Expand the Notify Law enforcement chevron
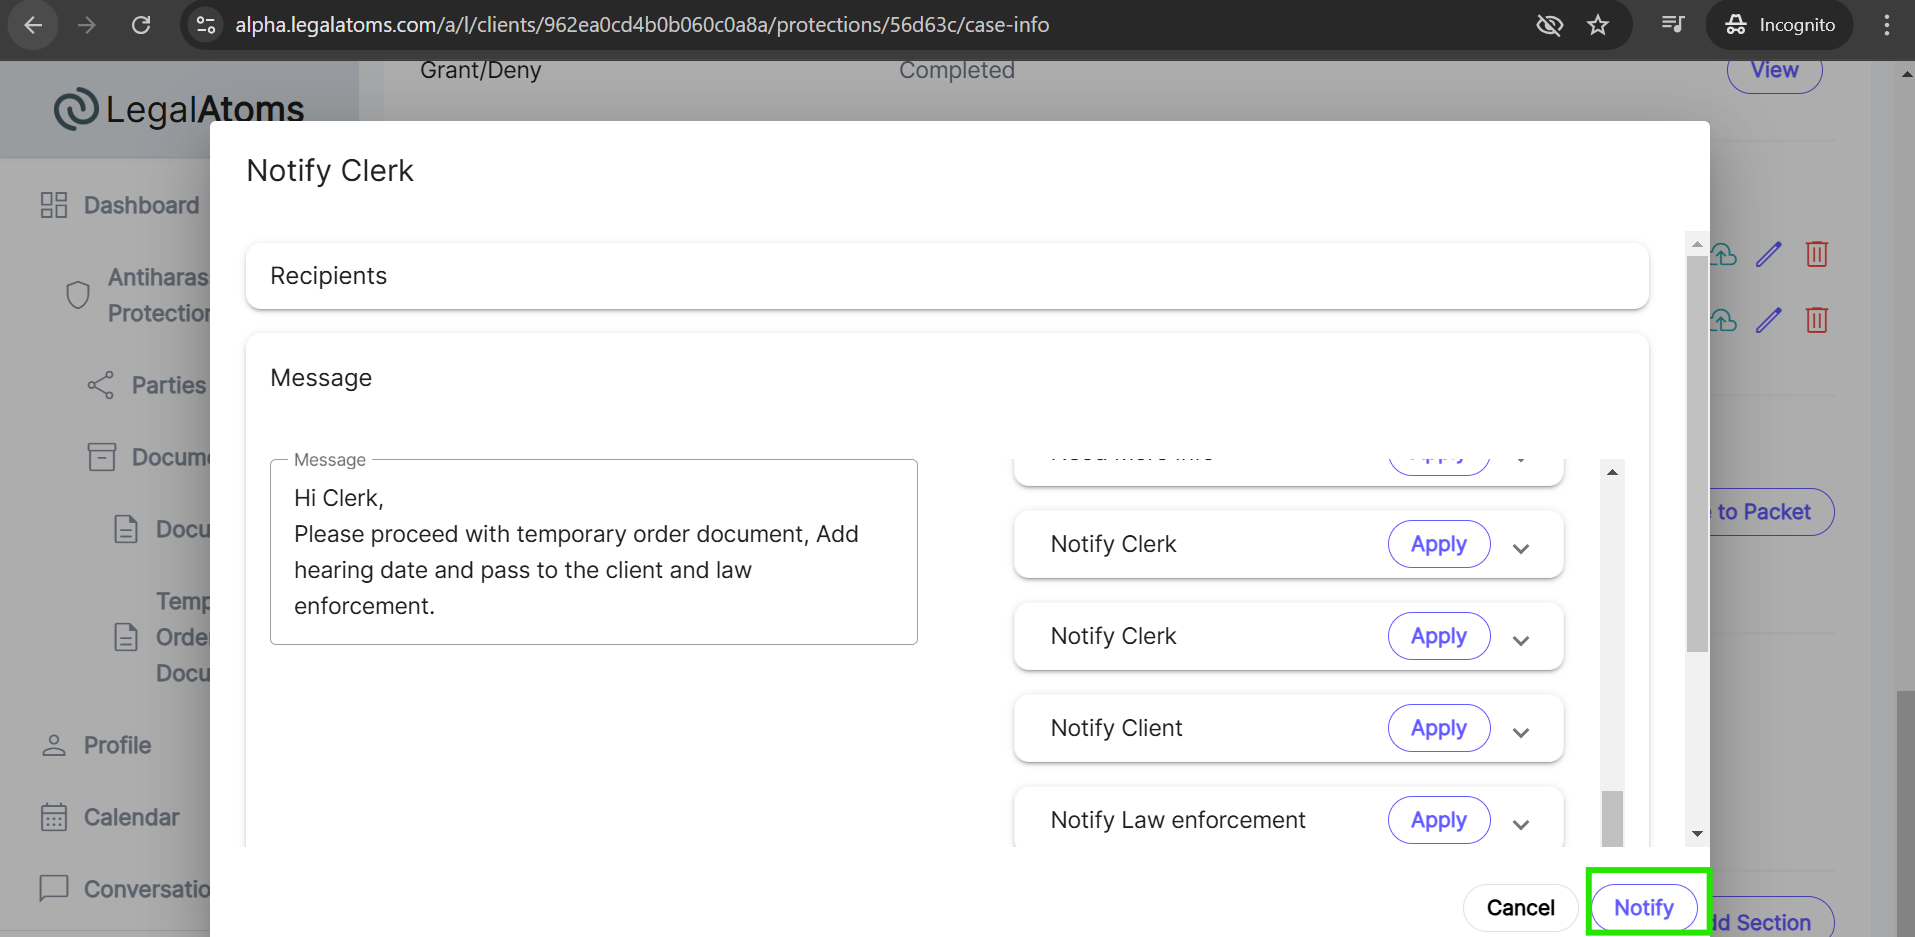The width and height of the screenshot is (1915, 937). pos(1521,824)
